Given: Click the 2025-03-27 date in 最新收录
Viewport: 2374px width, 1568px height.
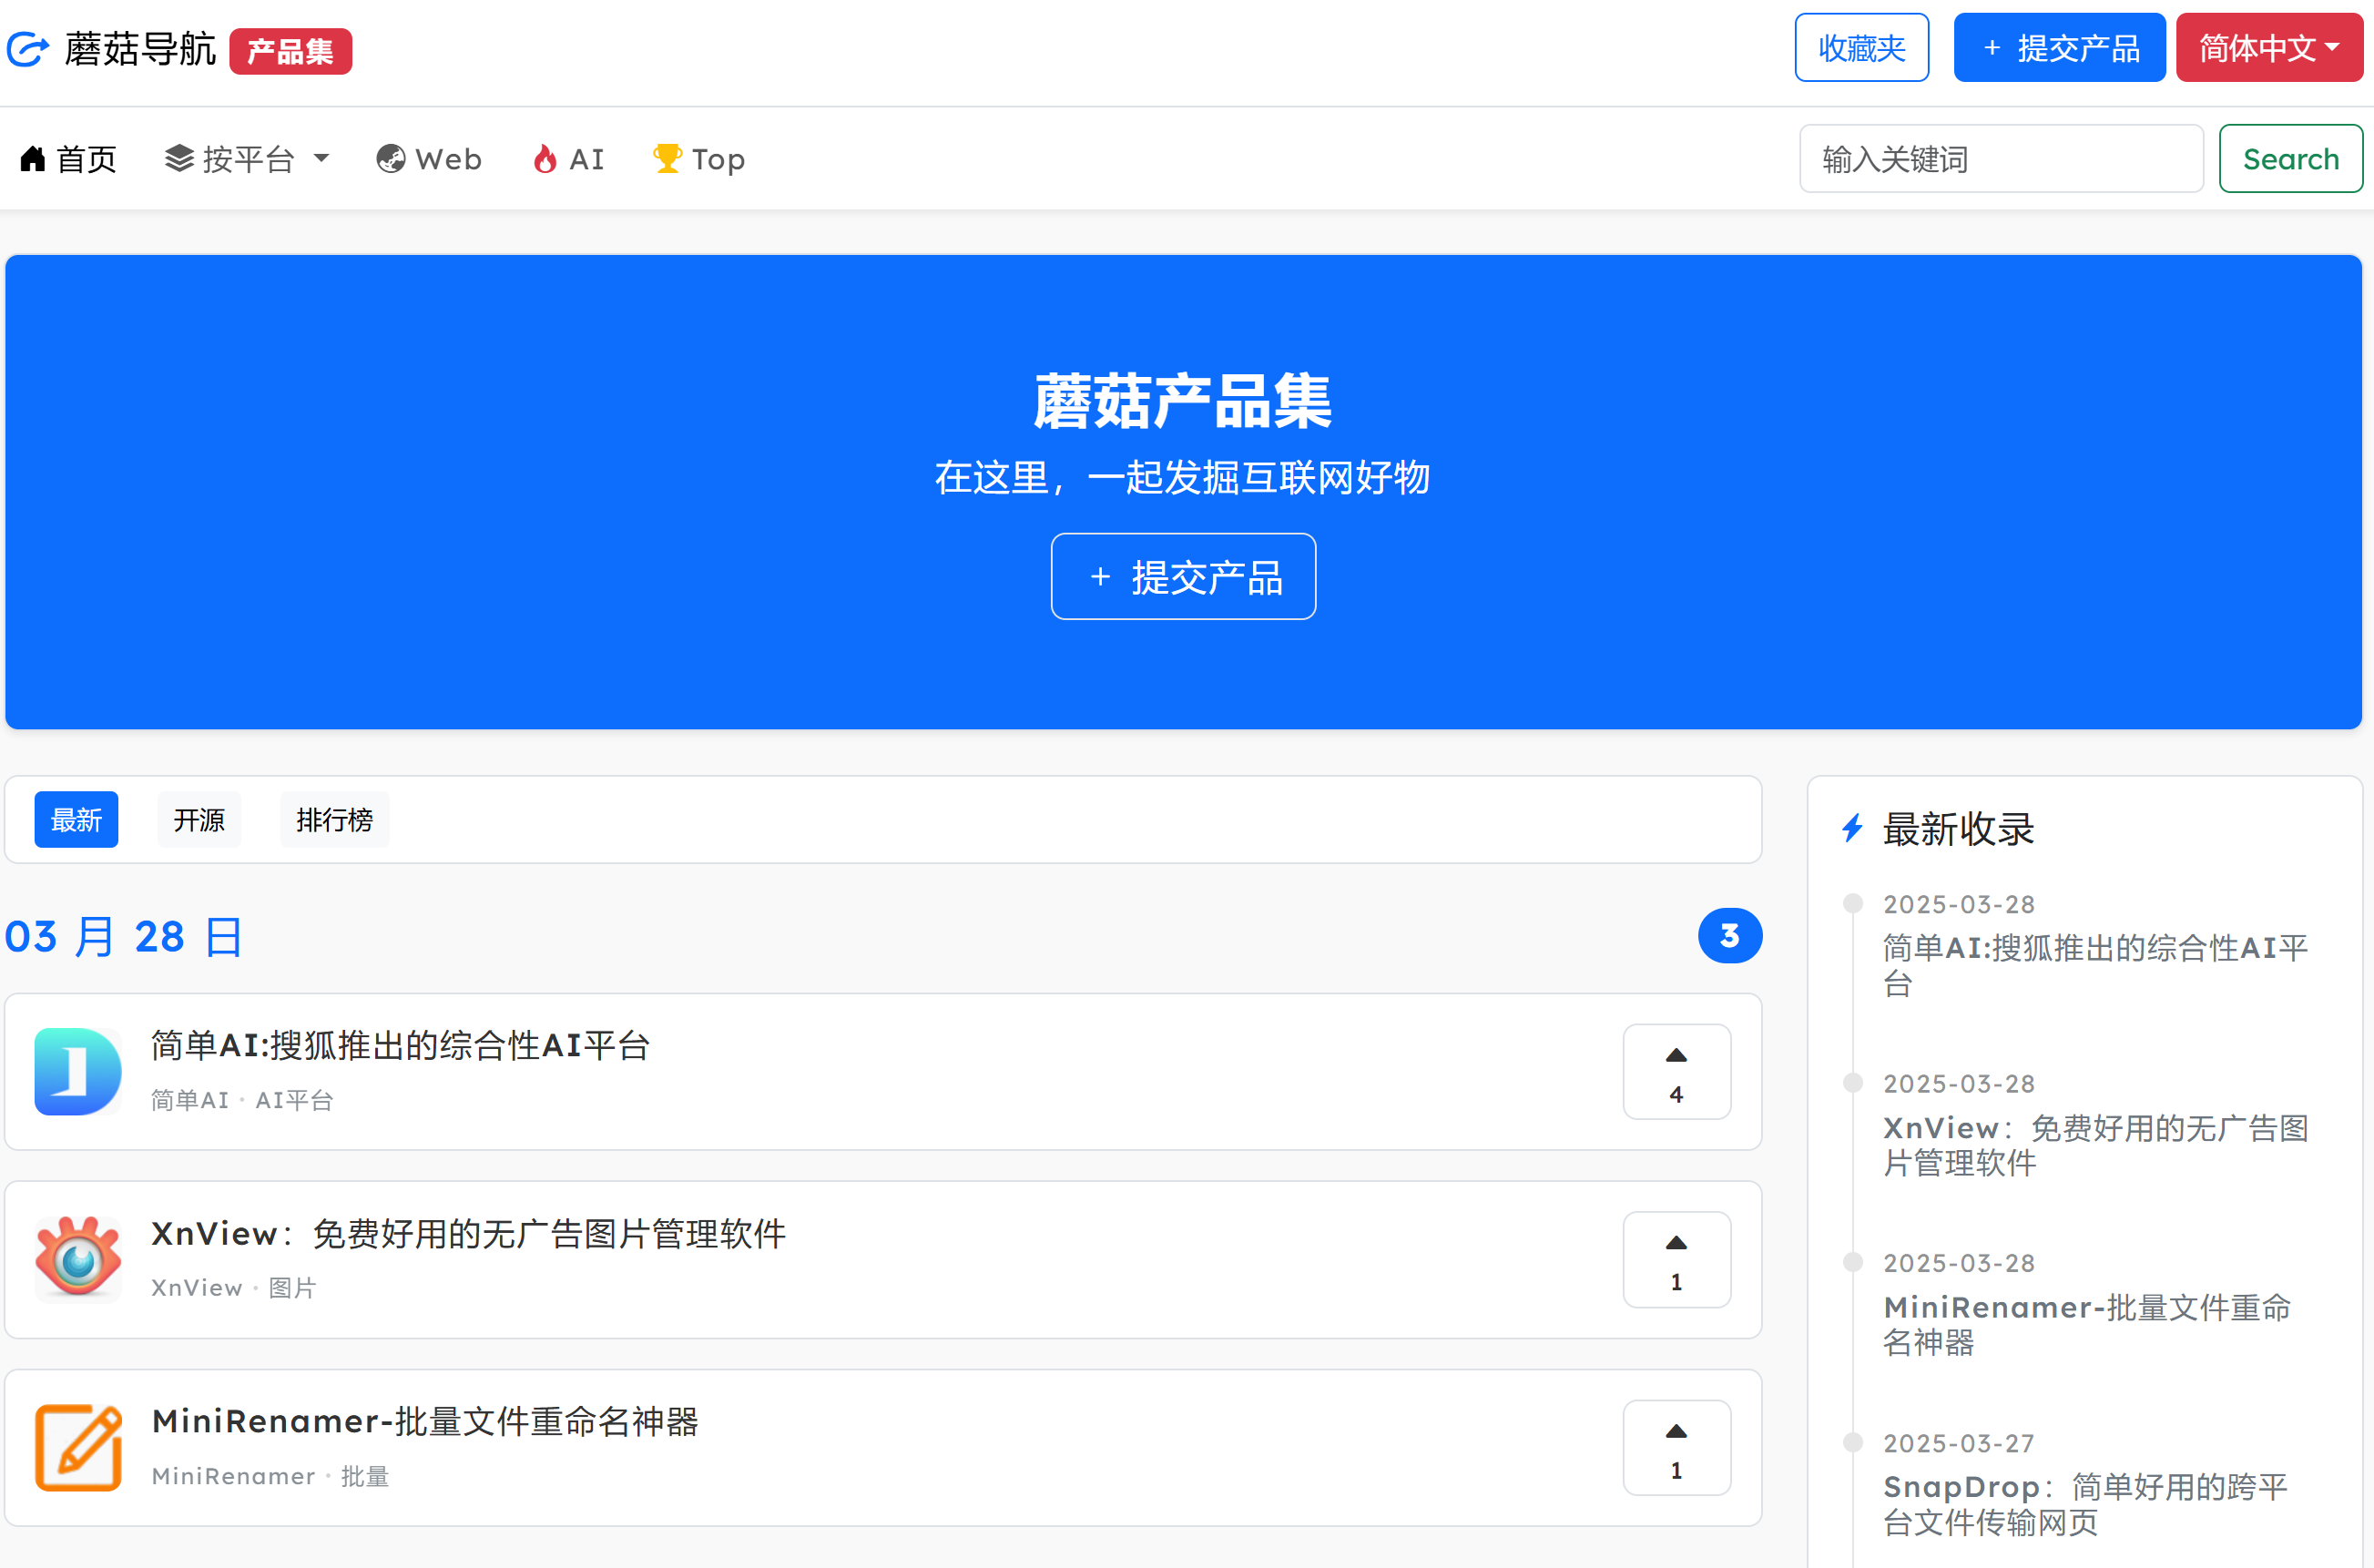Looking at the screenshot, I should [1958, 1443].
